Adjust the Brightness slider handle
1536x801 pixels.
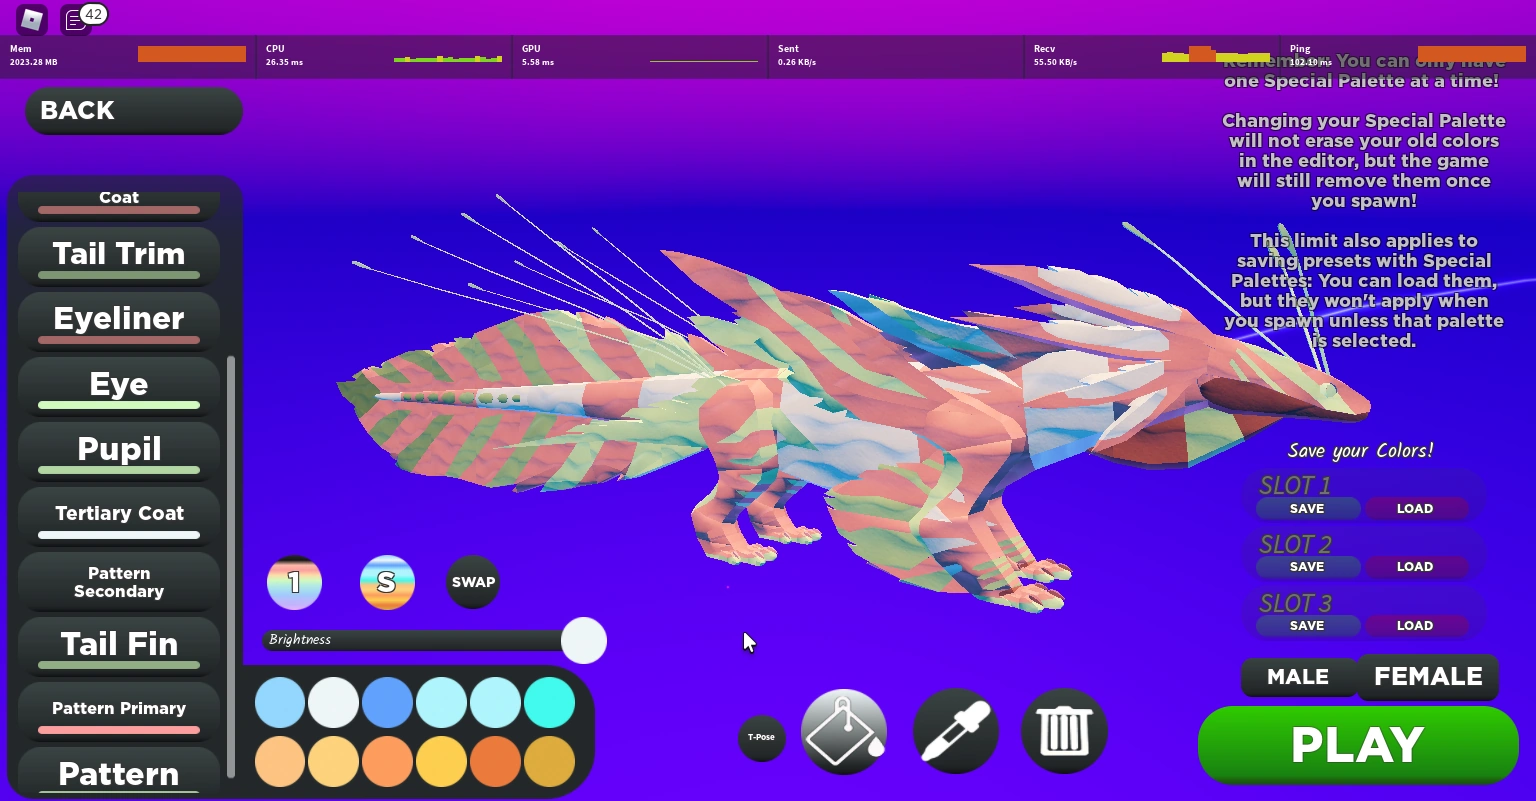[x=584, y=640]
